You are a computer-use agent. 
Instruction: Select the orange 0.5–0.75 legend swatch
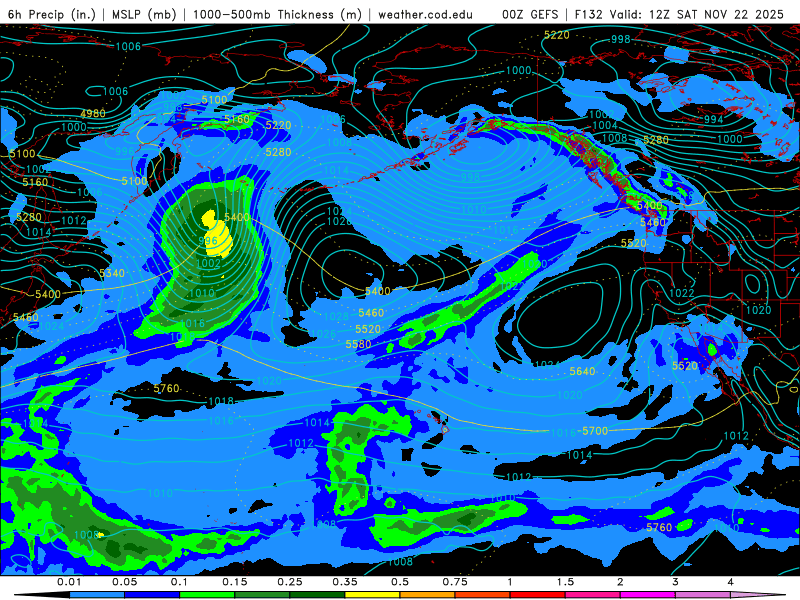(428, 595)
